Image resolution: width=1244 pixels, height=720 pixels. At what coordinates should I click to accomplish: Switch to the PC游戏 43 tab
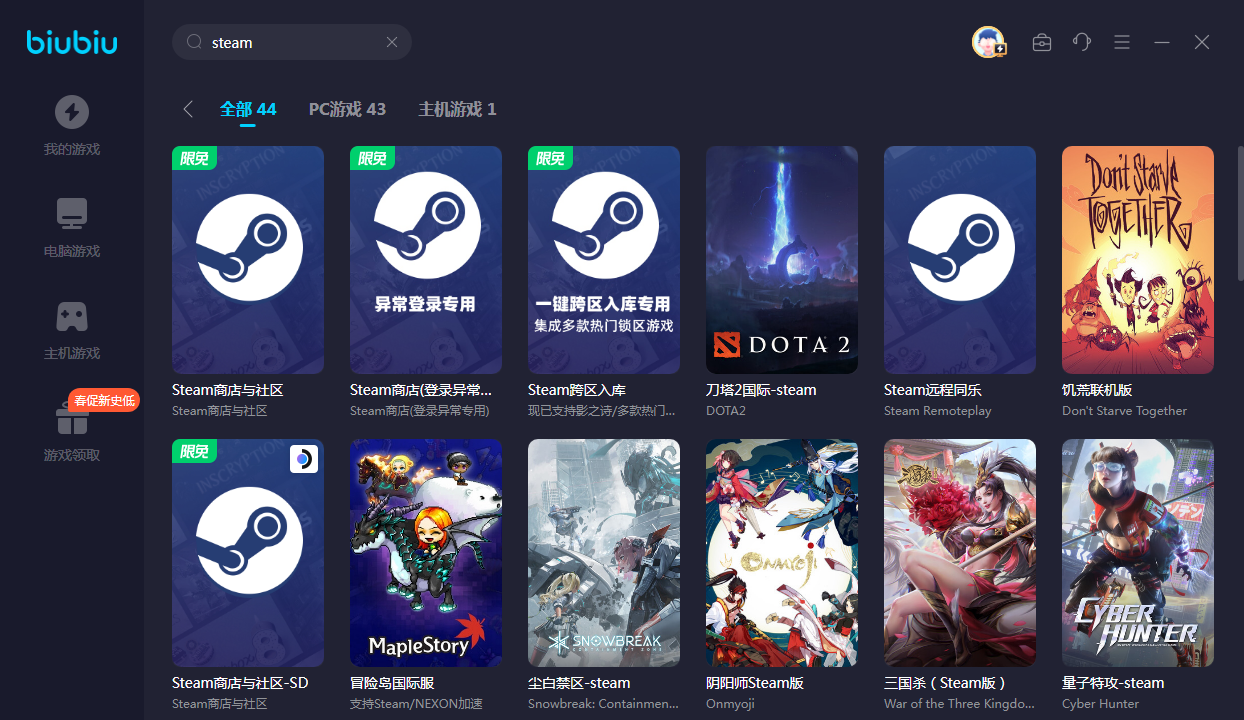[347, 109]
